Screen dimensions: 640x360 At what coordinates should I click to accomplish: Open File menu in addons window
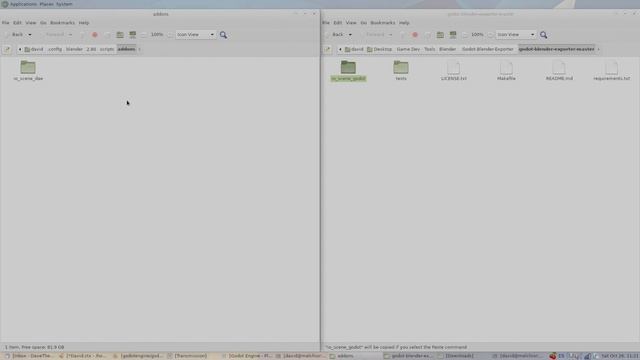click(x=5, y=23)
